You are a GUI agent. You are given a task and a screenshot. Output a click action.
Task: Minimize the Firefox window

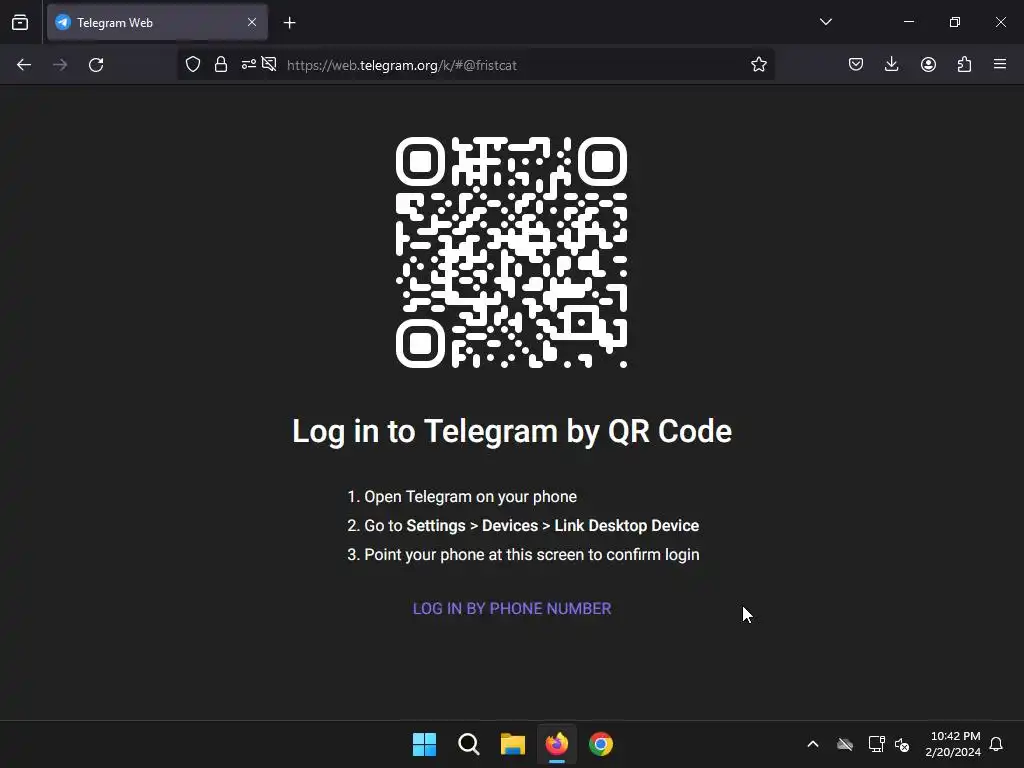click(909, 22)
